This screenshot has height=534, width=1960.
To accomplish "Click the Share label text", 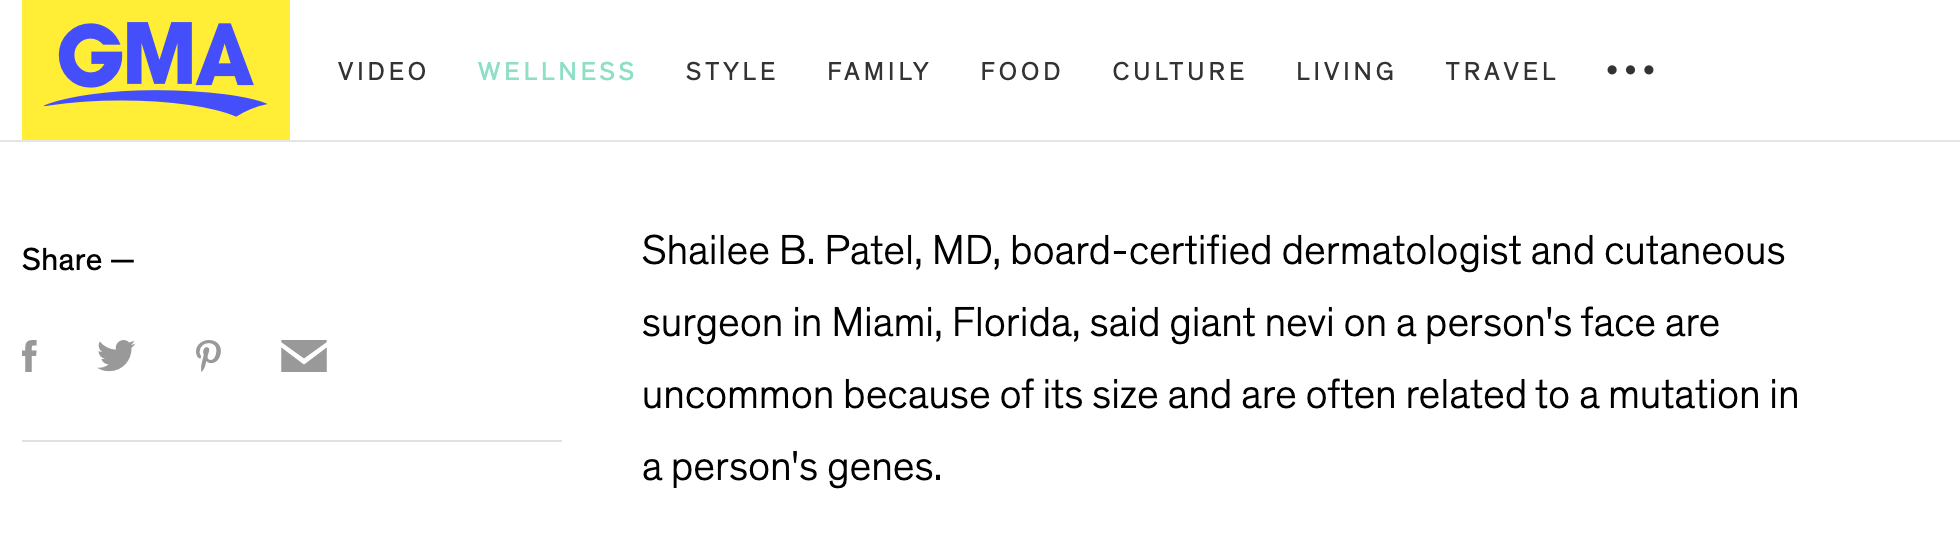I will [x=62, y=260].
